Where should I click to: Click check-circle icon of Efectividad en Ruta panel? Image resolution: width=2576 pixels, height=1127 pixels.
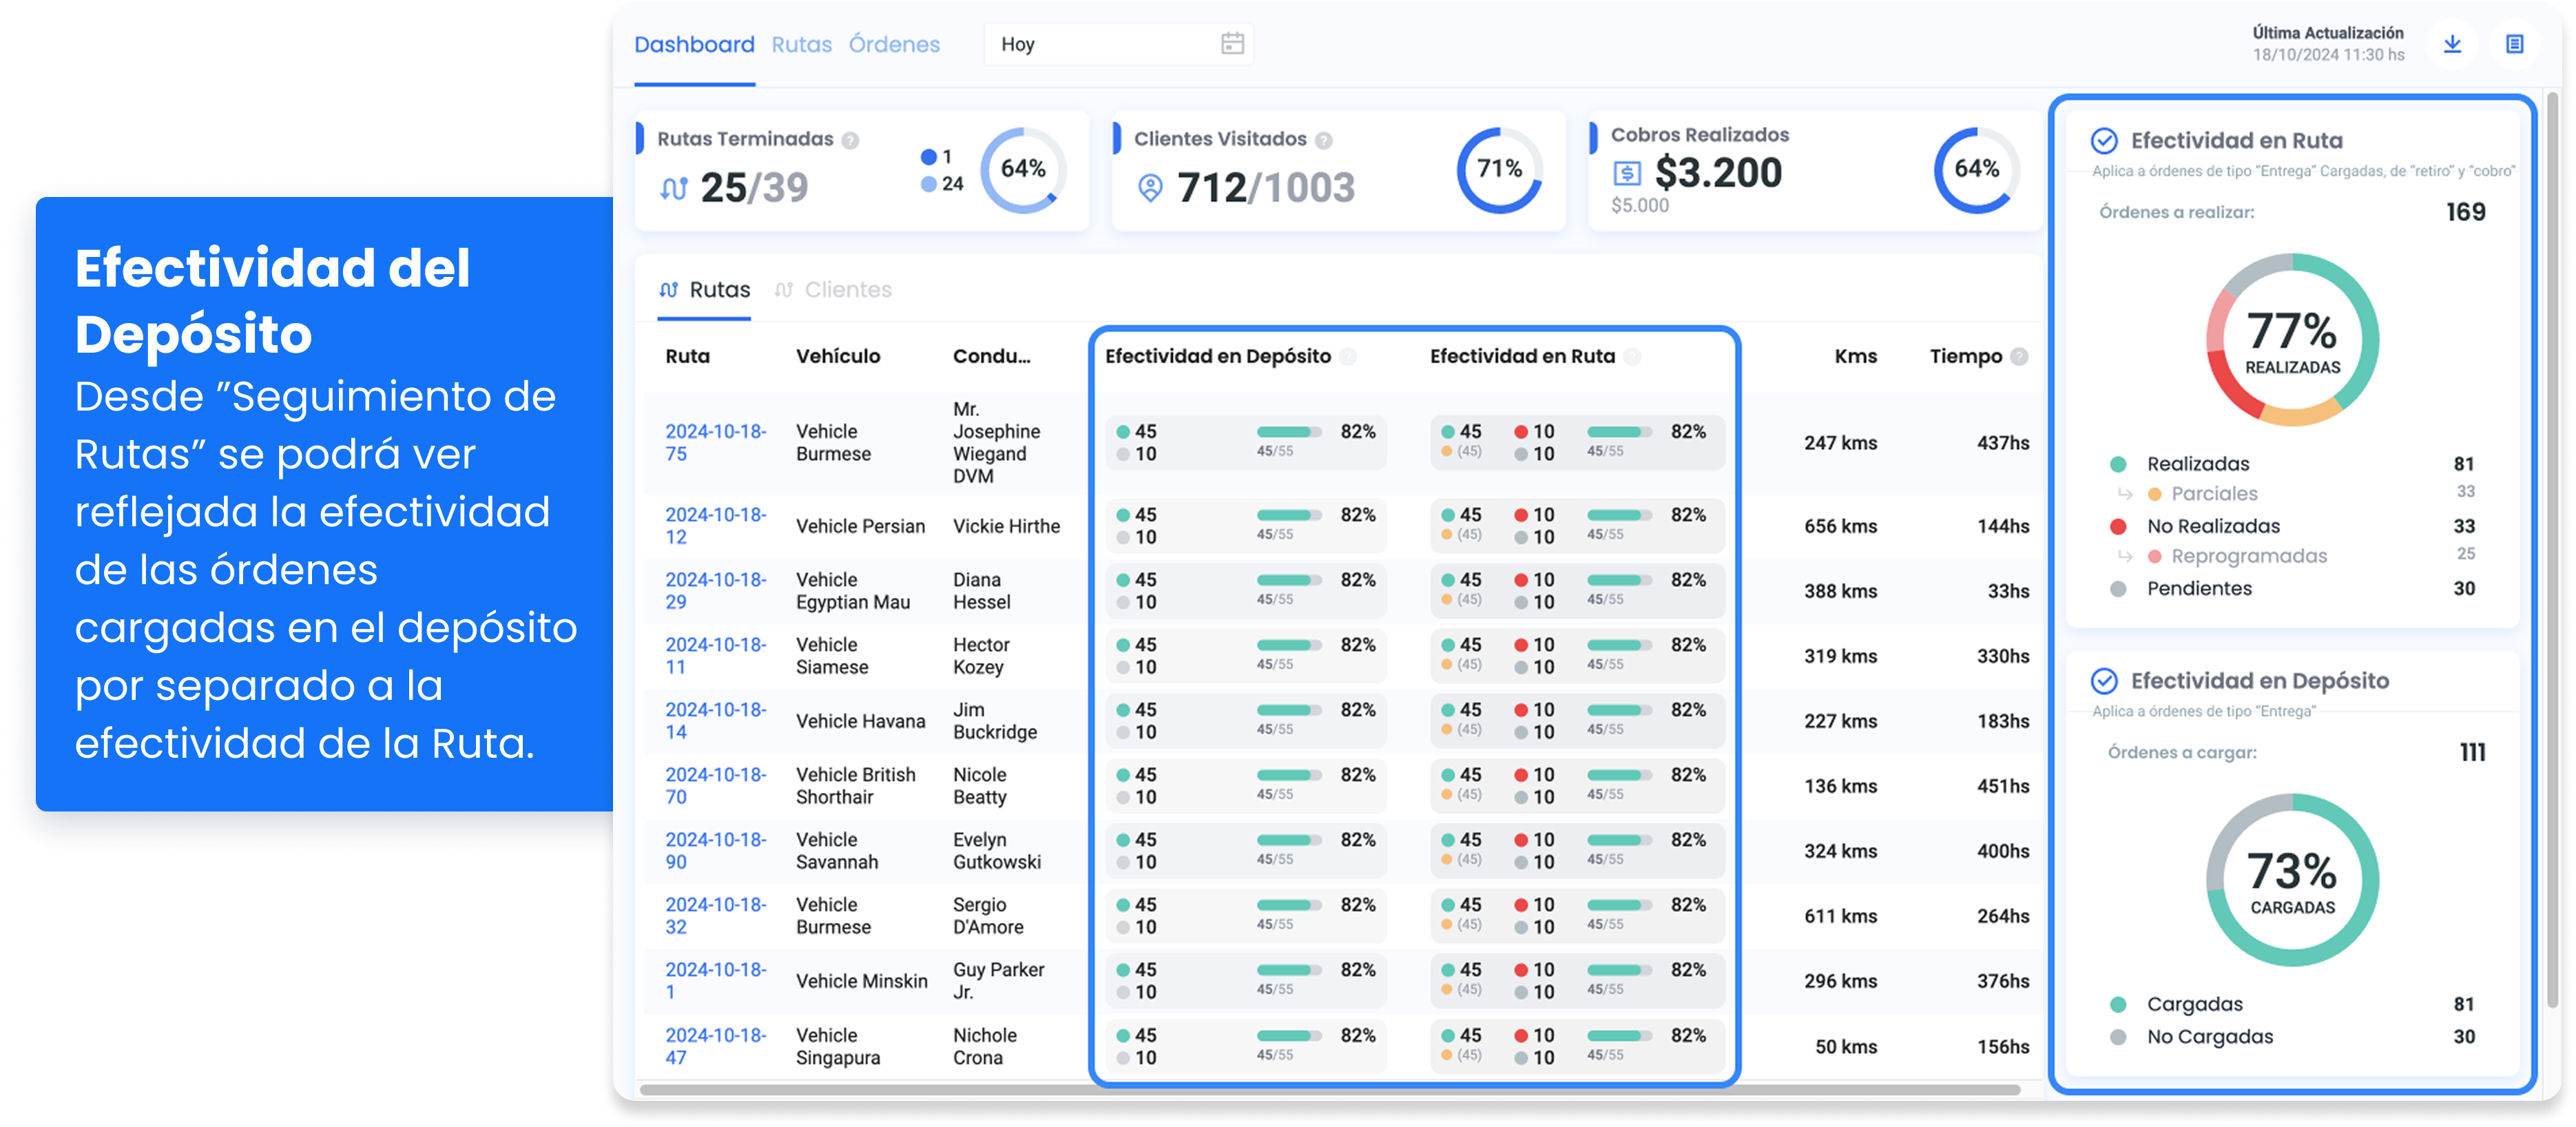coord(2104,141)
